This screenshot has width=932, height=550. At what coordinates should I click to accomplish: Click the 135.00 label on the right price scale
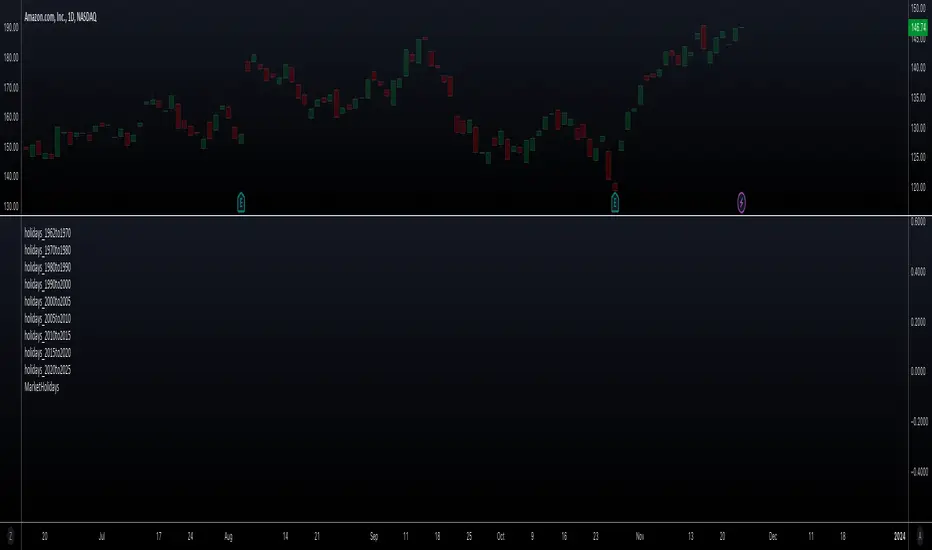[x=918, y=98]
